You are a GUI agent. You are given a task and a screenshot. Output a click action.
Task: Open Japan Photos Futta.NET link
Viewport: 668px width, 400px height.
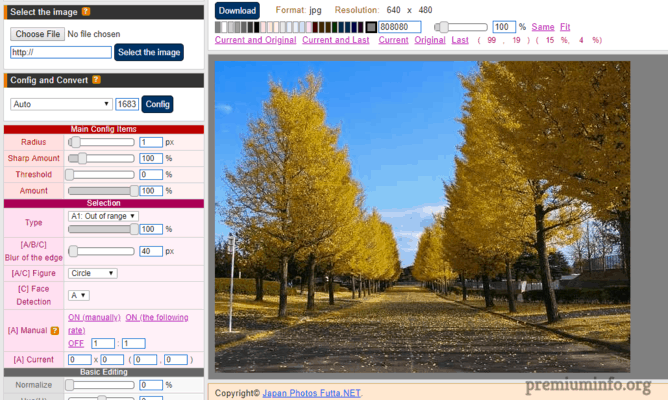click(311, 393)
